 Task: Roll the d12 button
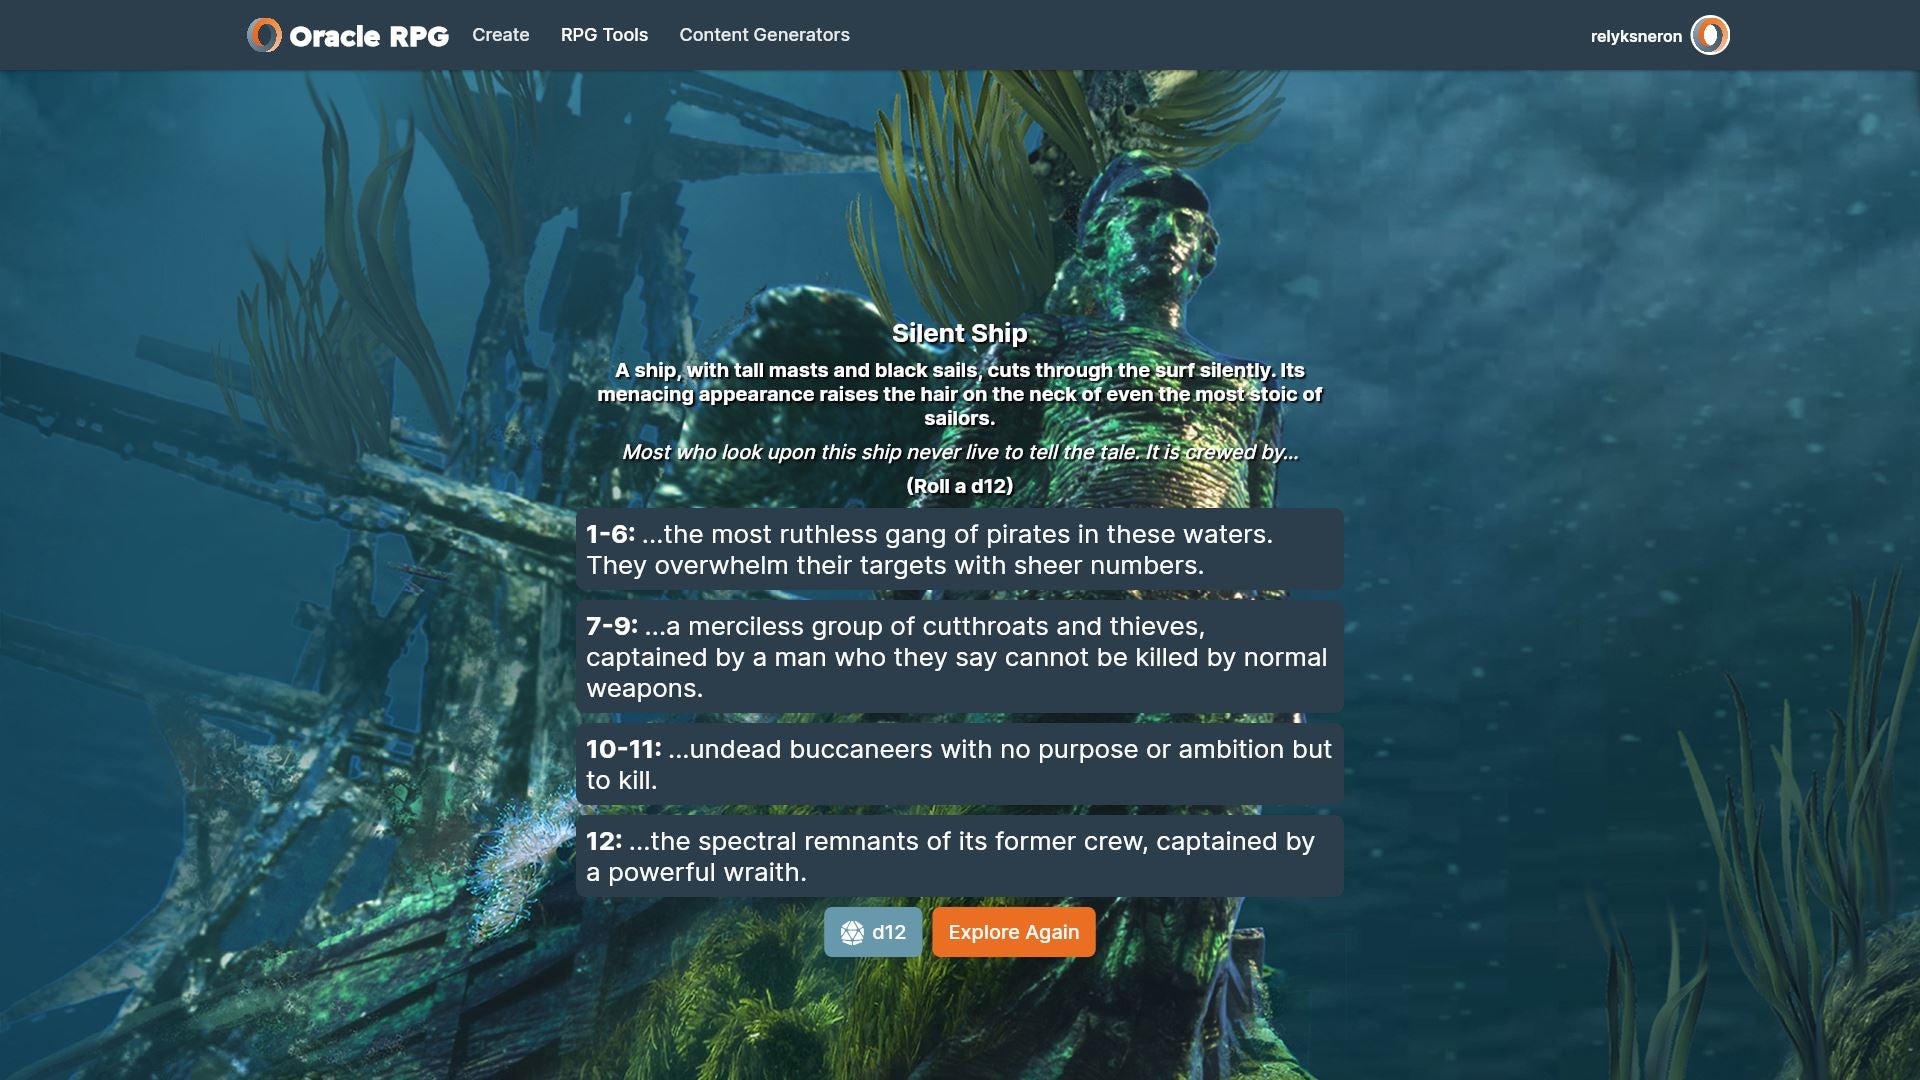click(873, 932)
